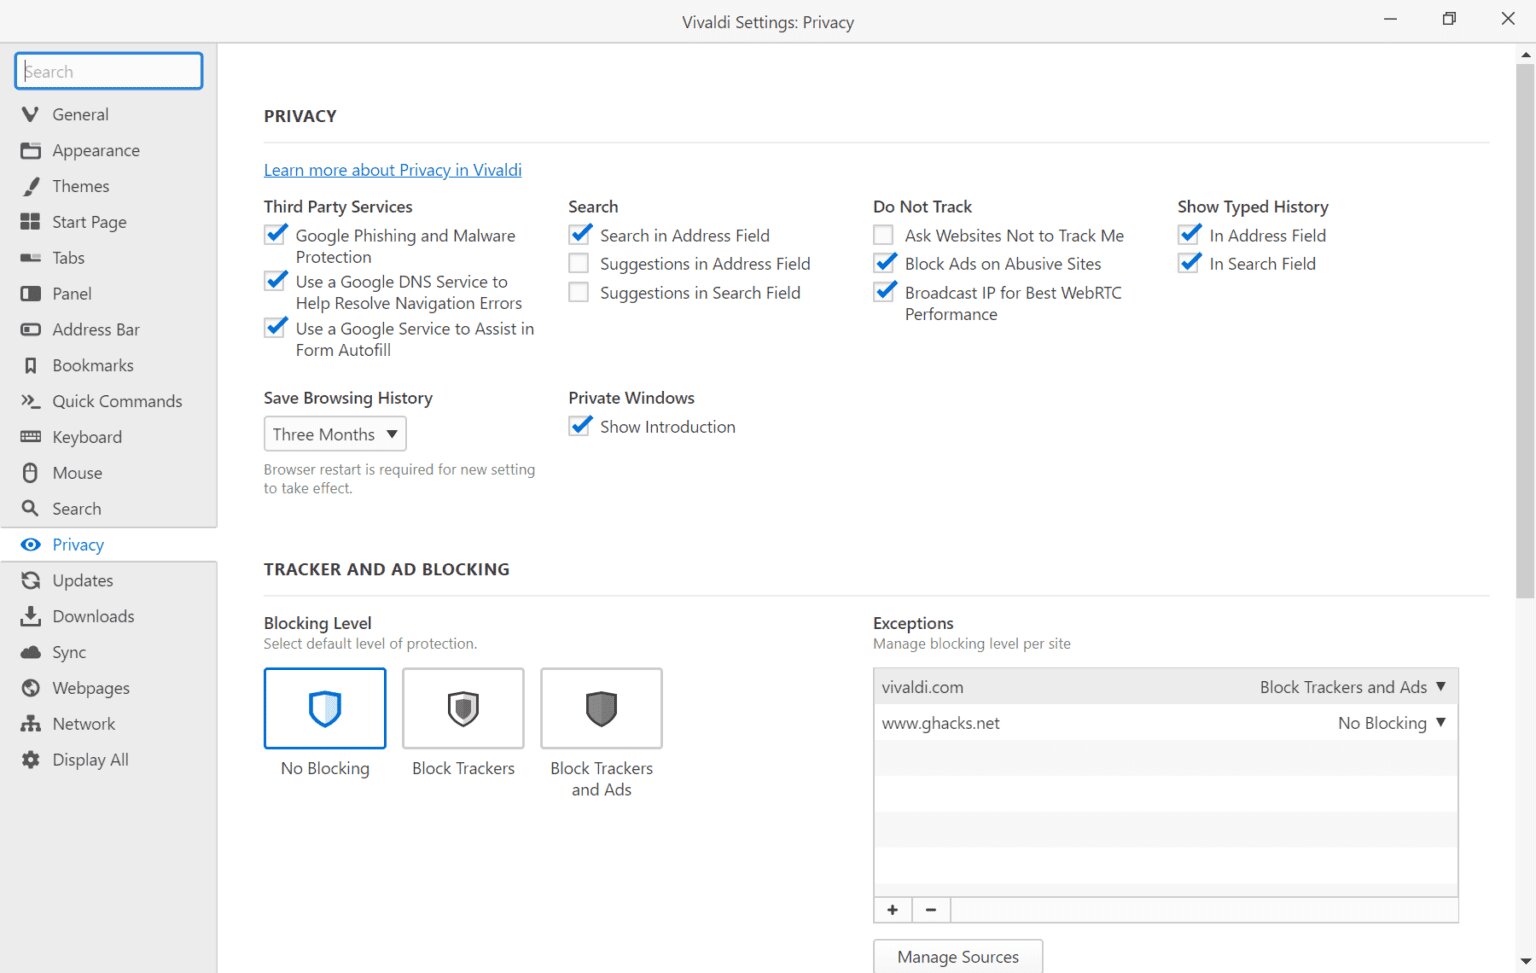The height and width of the screenshot is (973, 1536).
Task: Click the Privacy eye icon
Action: 31,545
